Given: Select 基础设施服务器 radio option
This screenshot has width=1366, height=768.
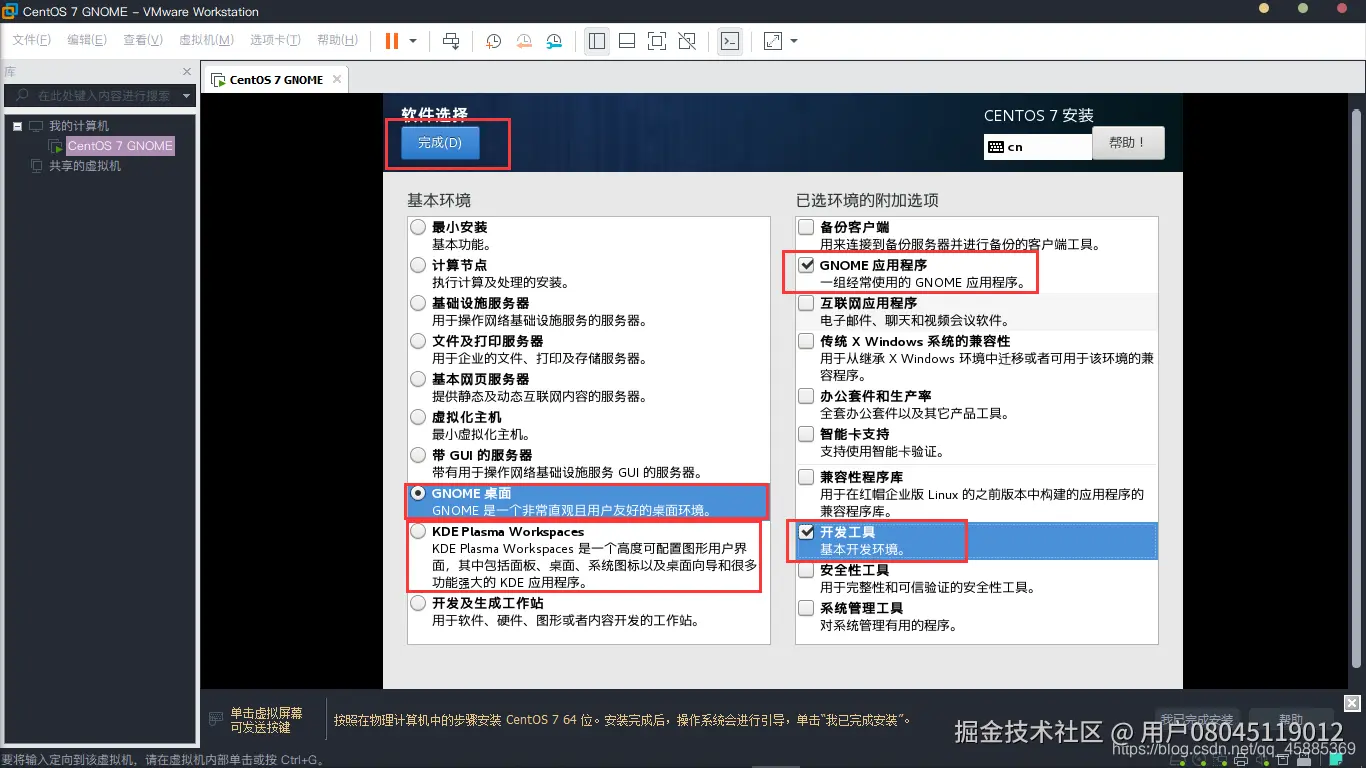Looking at the screenshot, I should [418, 303].
